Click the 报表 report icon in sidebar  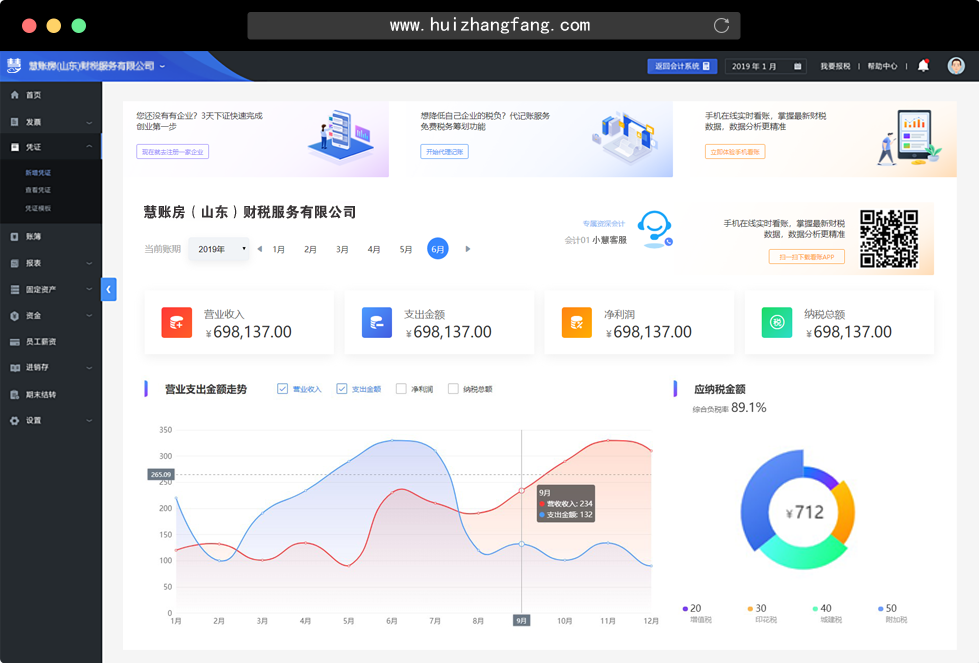coord(14,263)
